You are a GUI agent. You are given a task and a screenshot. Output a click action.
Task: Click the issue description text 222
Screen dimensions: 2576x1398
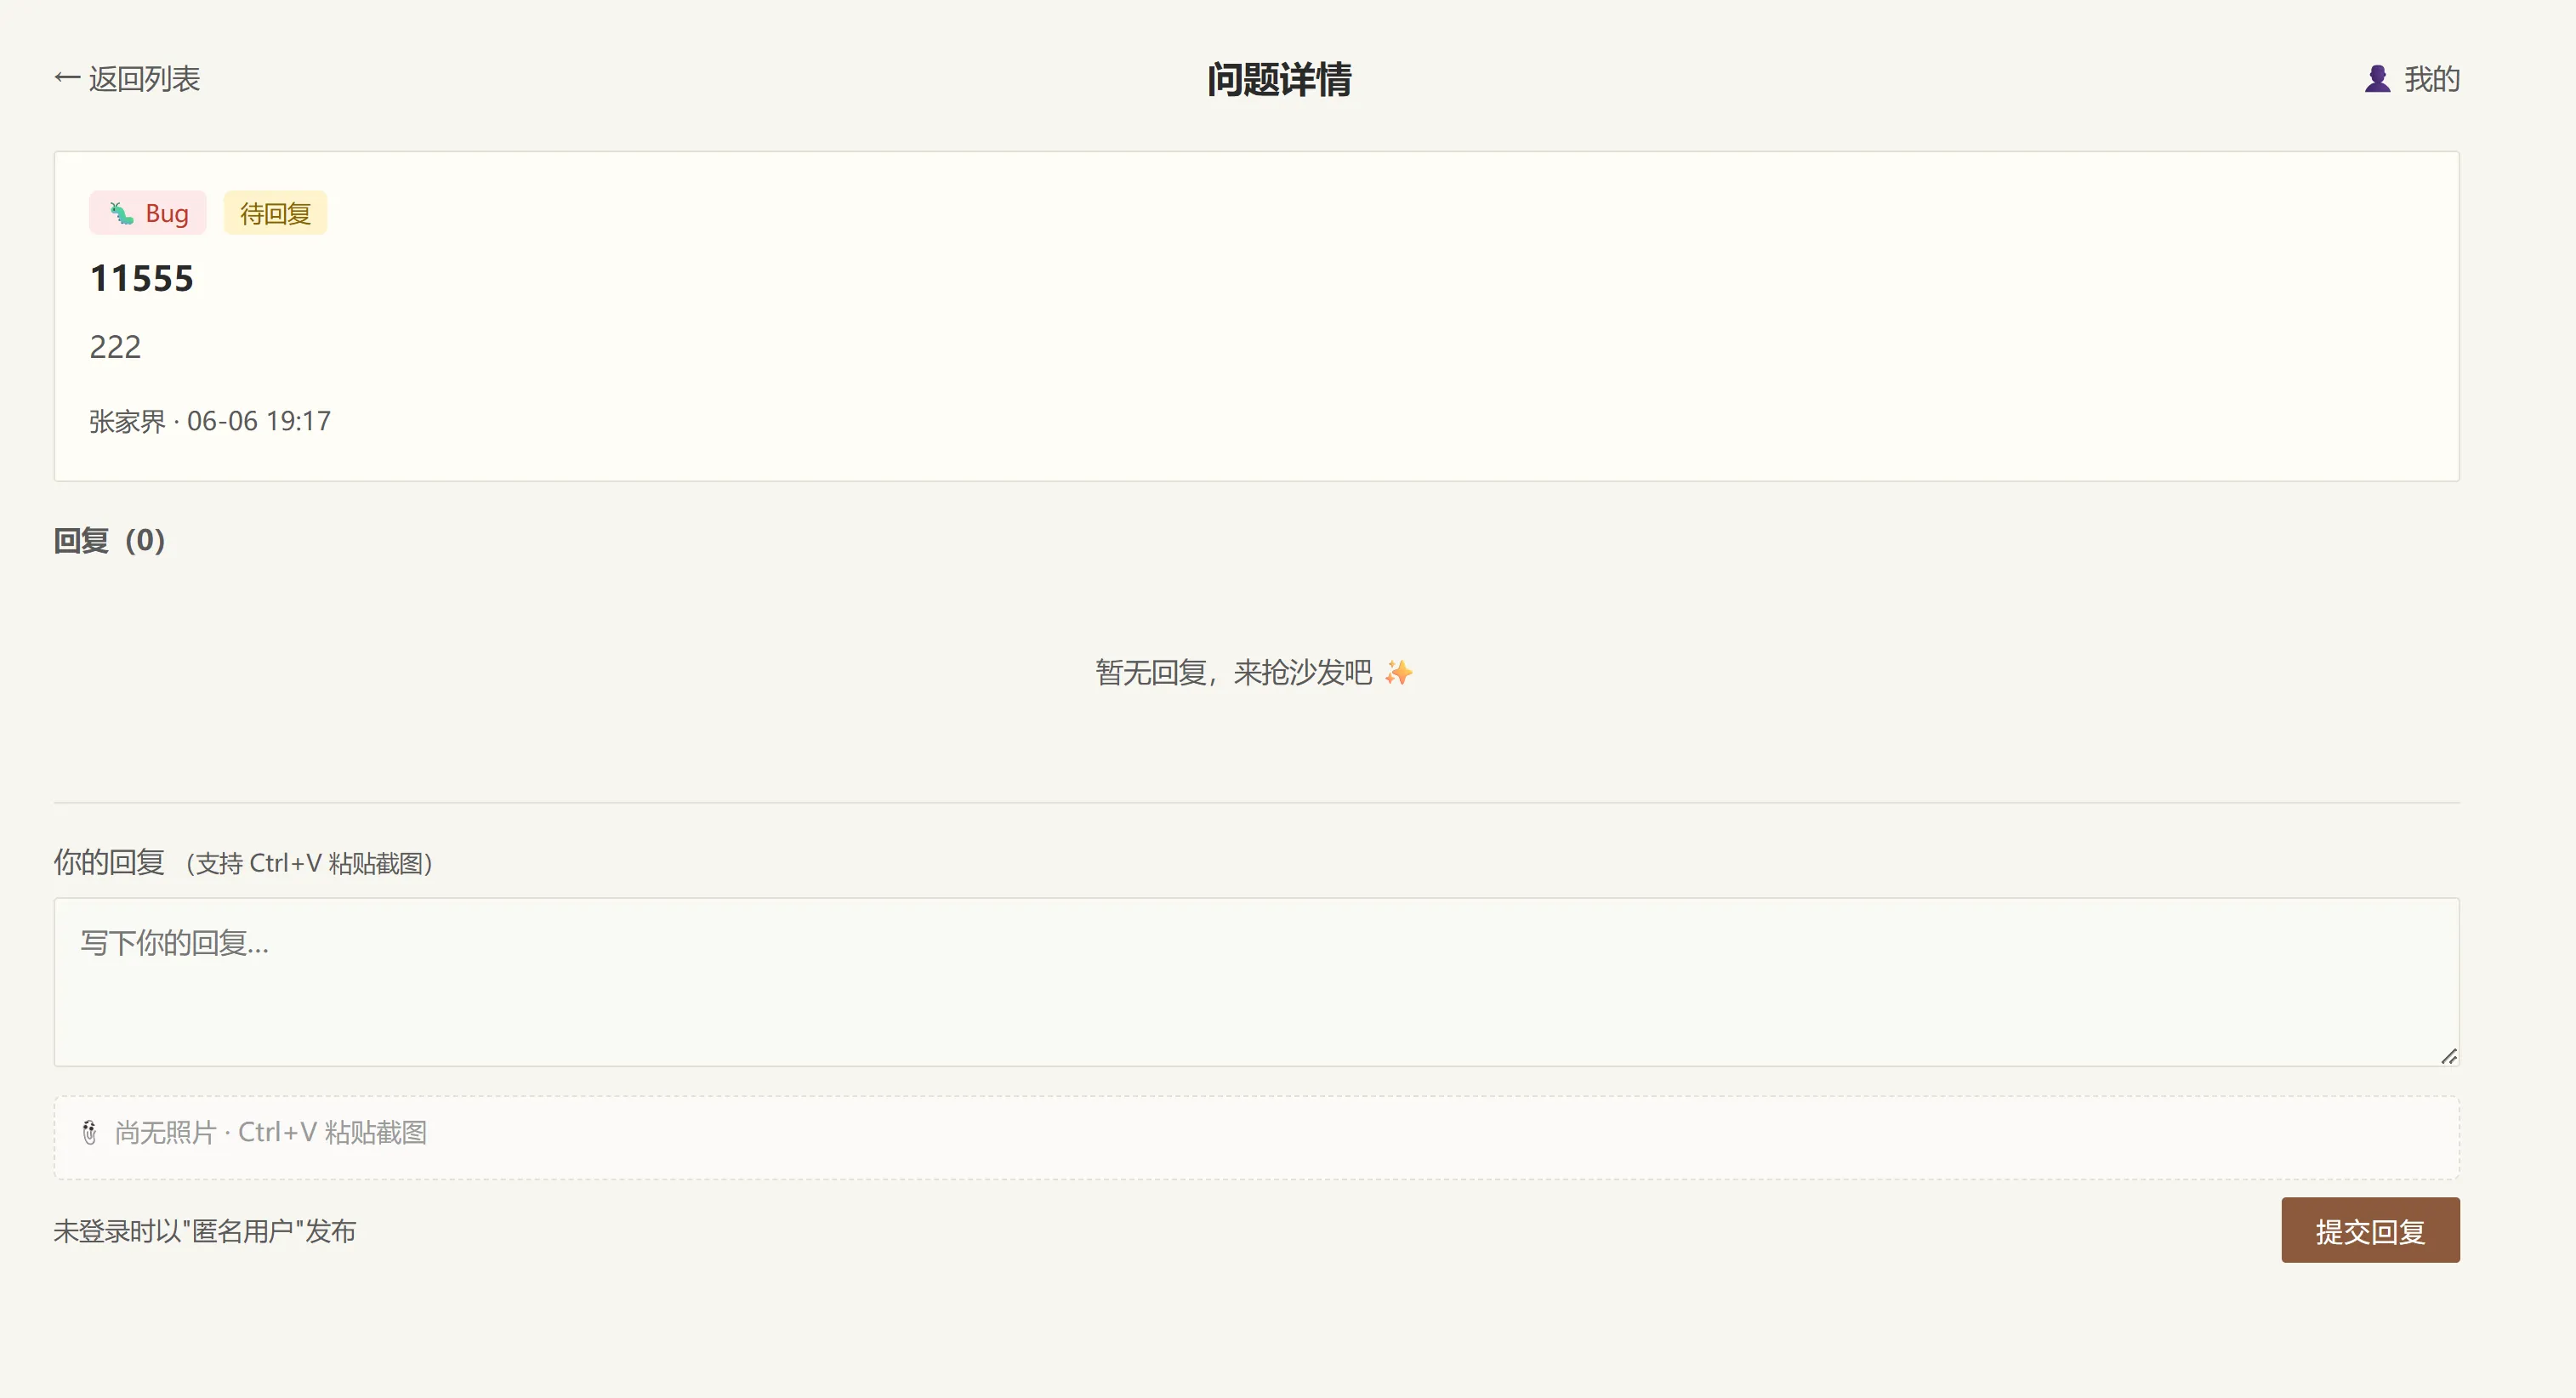[115, 347]
